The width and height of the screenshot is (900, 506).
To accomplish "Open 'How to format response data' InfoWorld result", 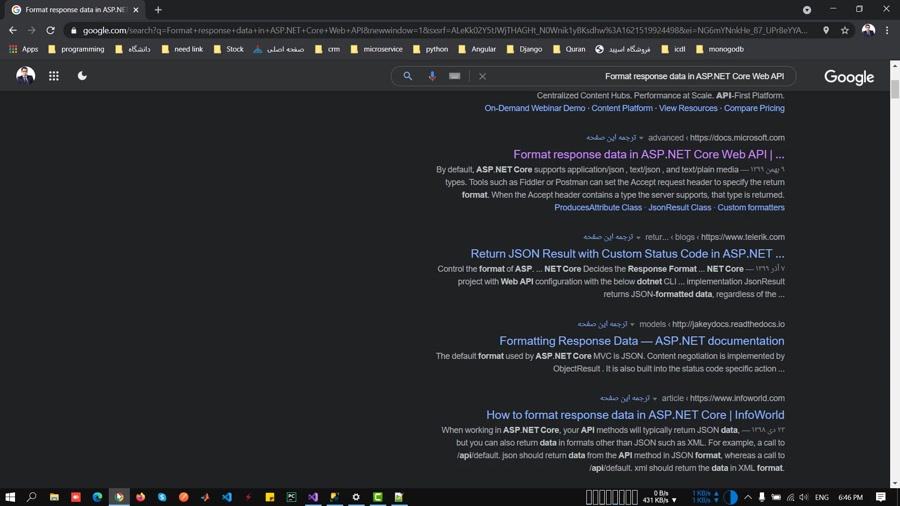I will 635,415.
